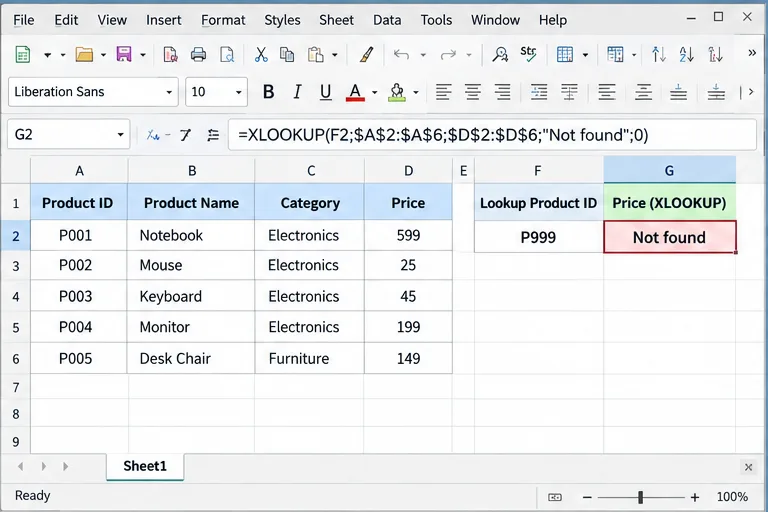Apply the red font color
The height and width of the screenshot is (512, 768).
(355, 92)
